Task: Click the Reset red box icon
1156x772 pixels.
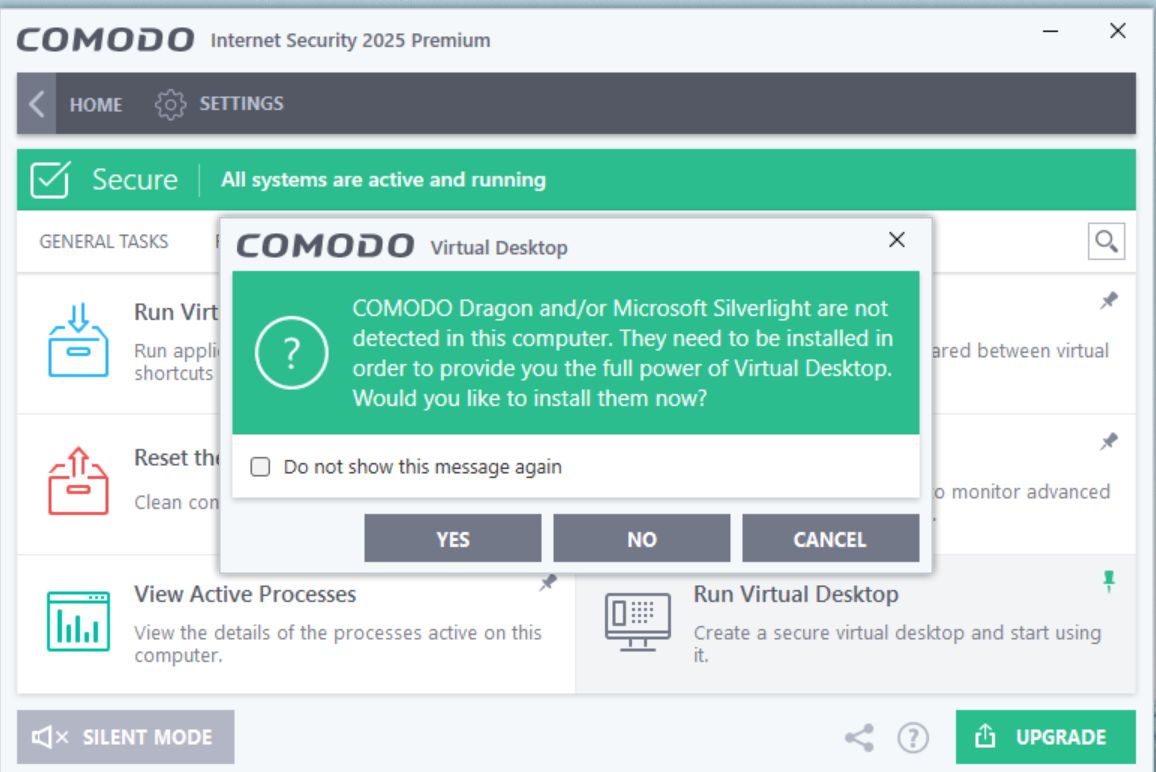Action: (78, 480)
